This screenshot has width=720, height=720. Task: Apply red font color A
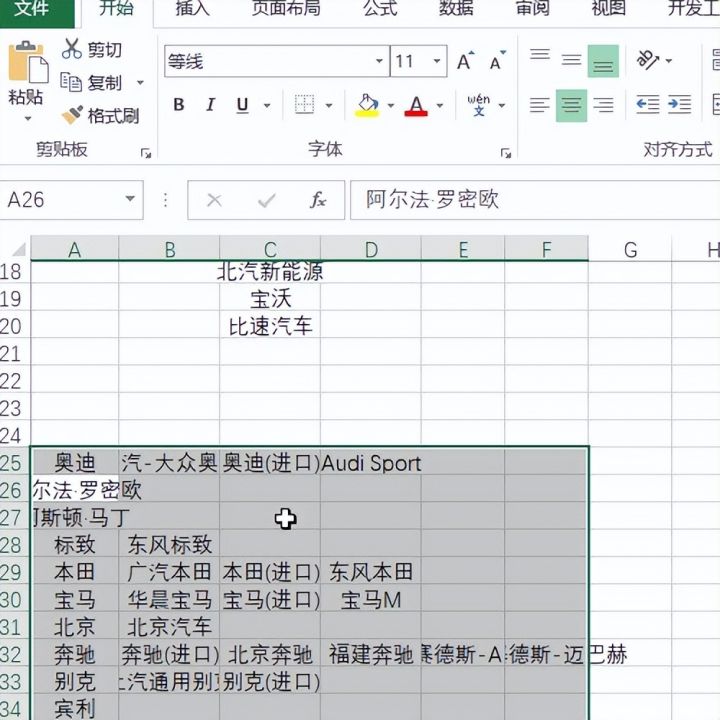[416, 105]
